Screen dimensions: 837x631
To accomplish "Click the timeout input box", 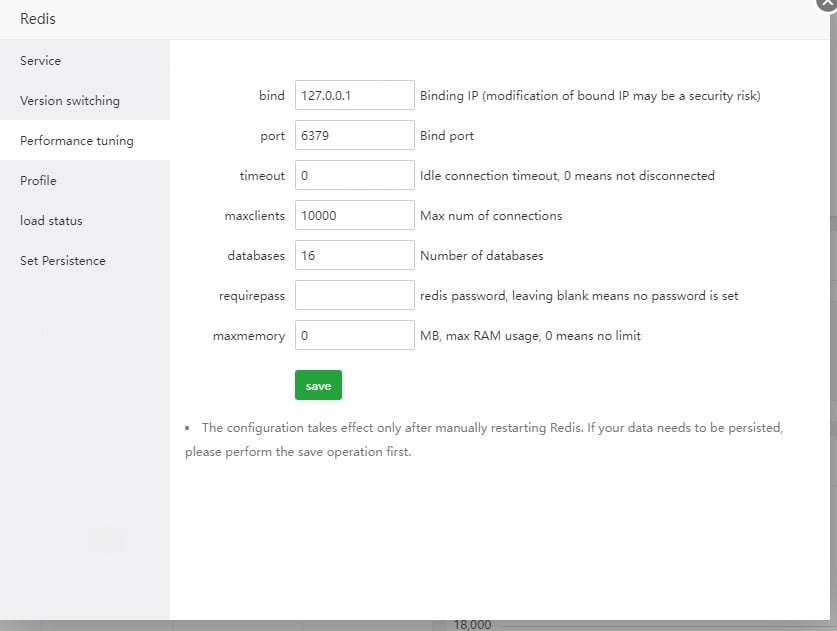I will point(354,175).
